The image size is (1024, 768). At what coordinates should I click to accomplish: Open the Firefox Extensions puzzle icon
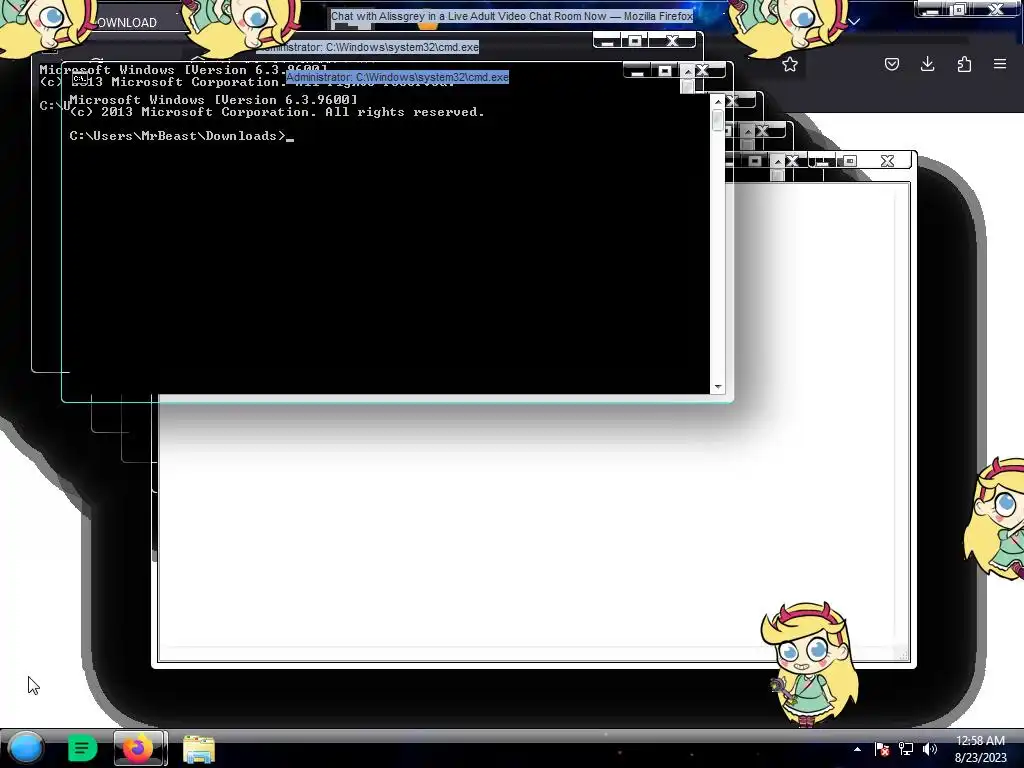pyautogui.click(x=964, y=64)
